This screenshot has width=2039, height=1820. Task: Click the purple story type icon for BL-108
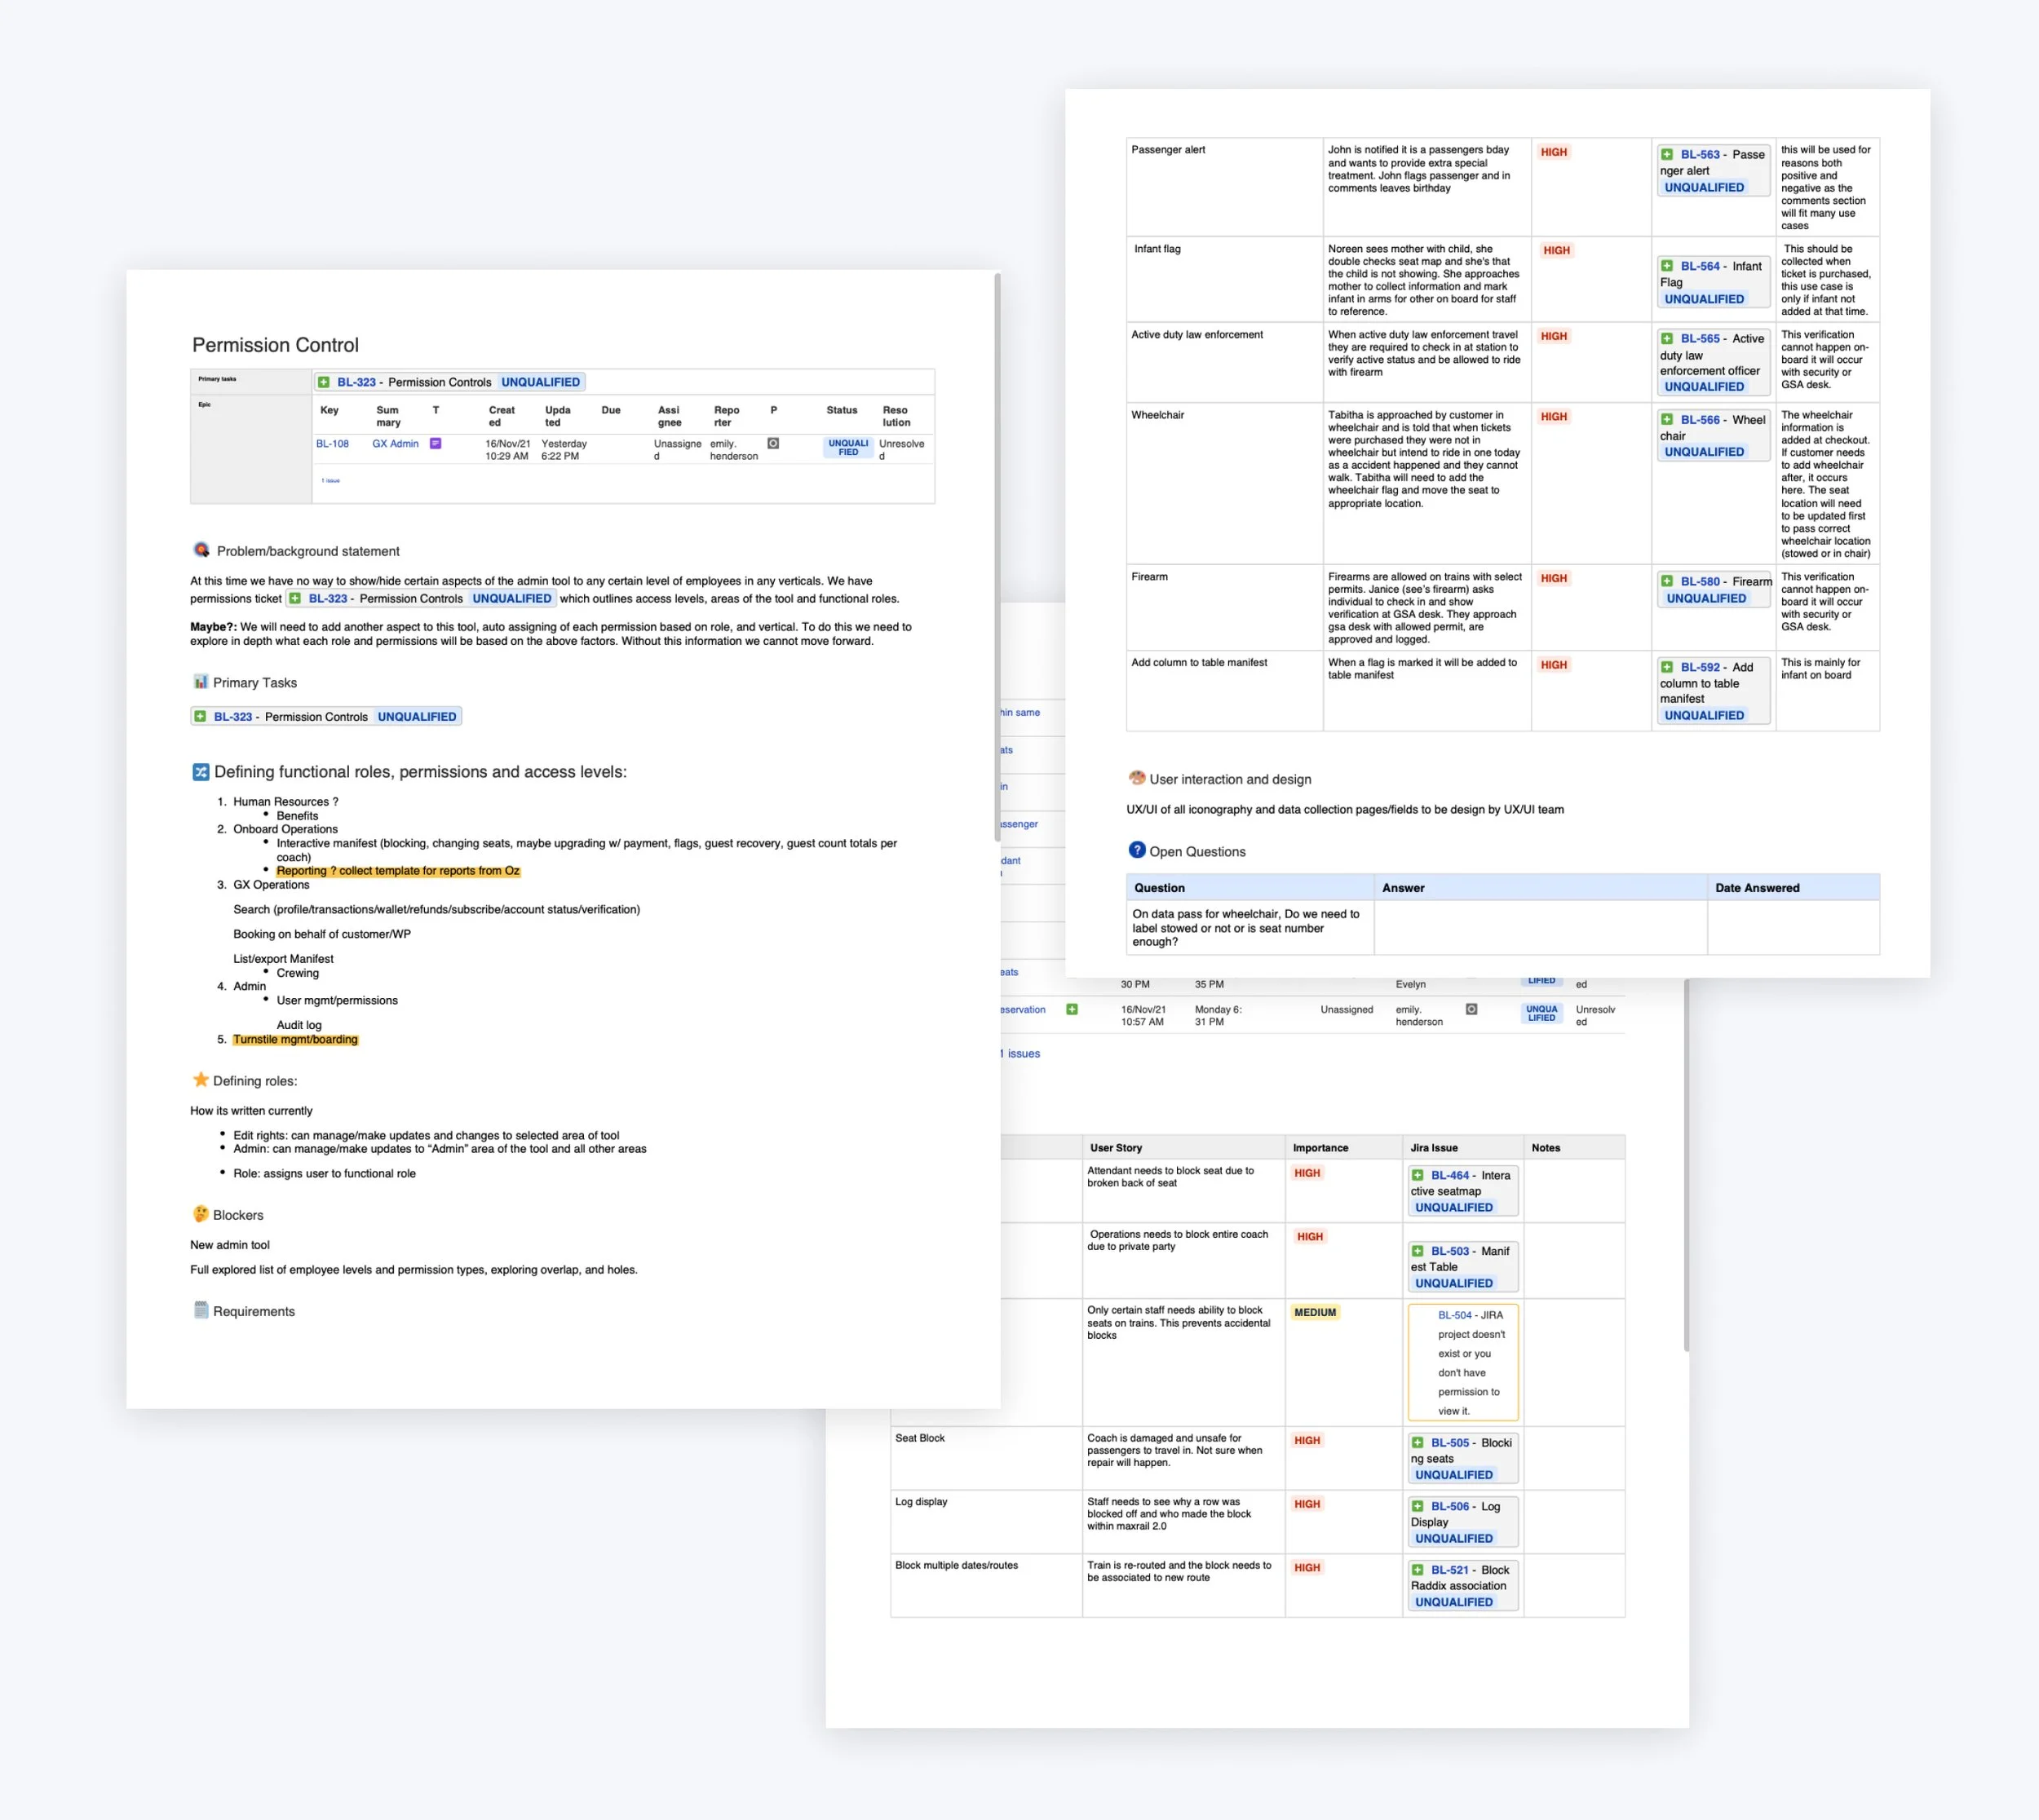[435, 443]
